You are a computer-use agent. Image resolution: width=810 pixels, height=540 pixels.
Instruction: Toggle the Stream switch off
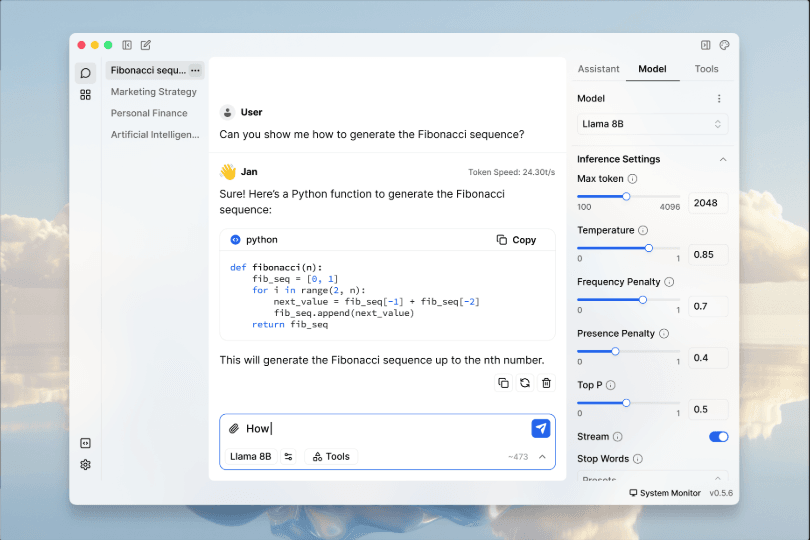tap(718, 437)
